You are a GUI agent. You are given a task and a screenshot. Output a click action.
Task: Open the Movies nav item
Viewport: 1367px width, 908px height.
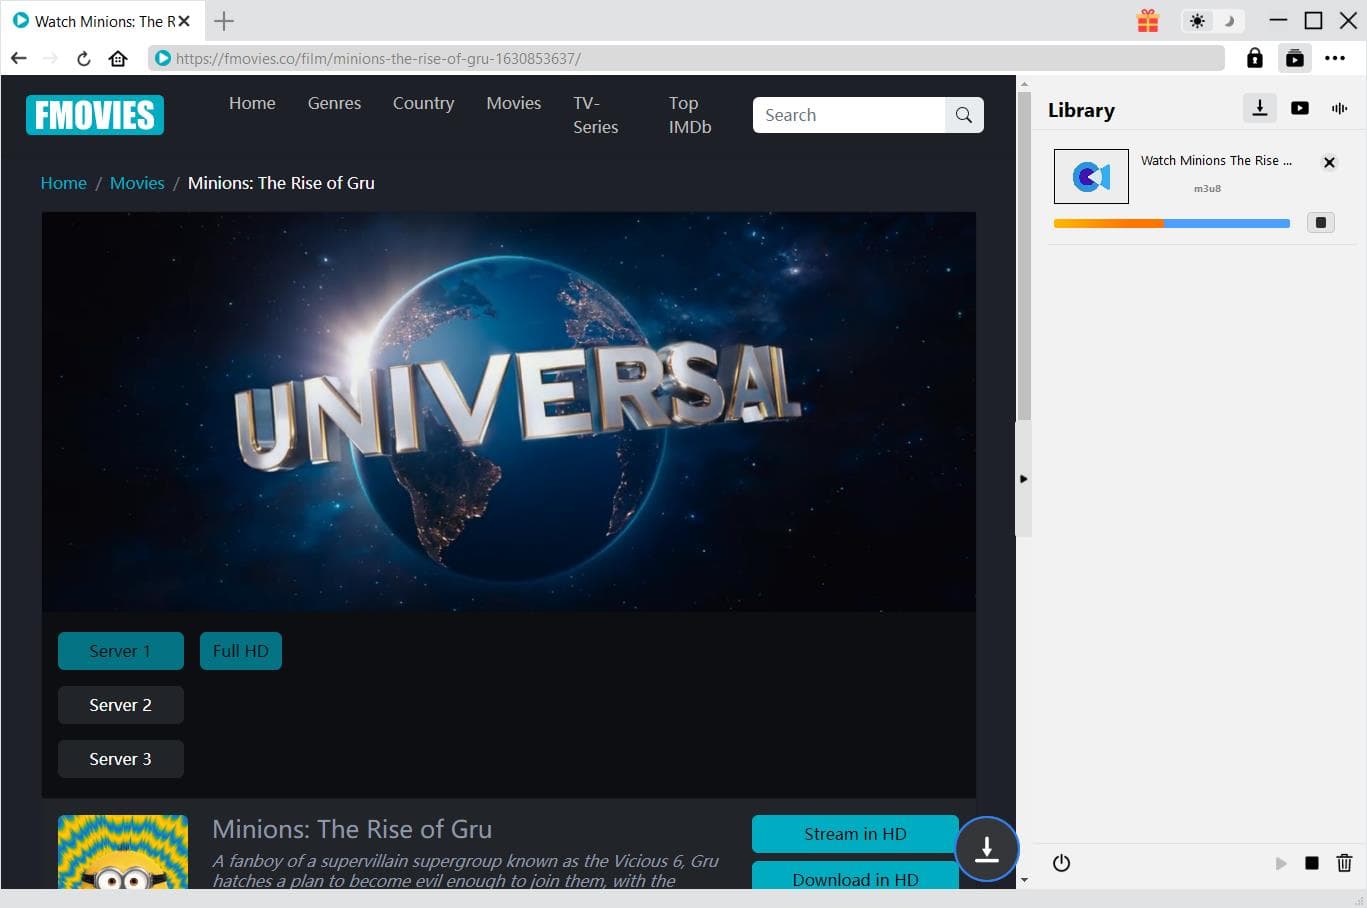click(513, 103)
